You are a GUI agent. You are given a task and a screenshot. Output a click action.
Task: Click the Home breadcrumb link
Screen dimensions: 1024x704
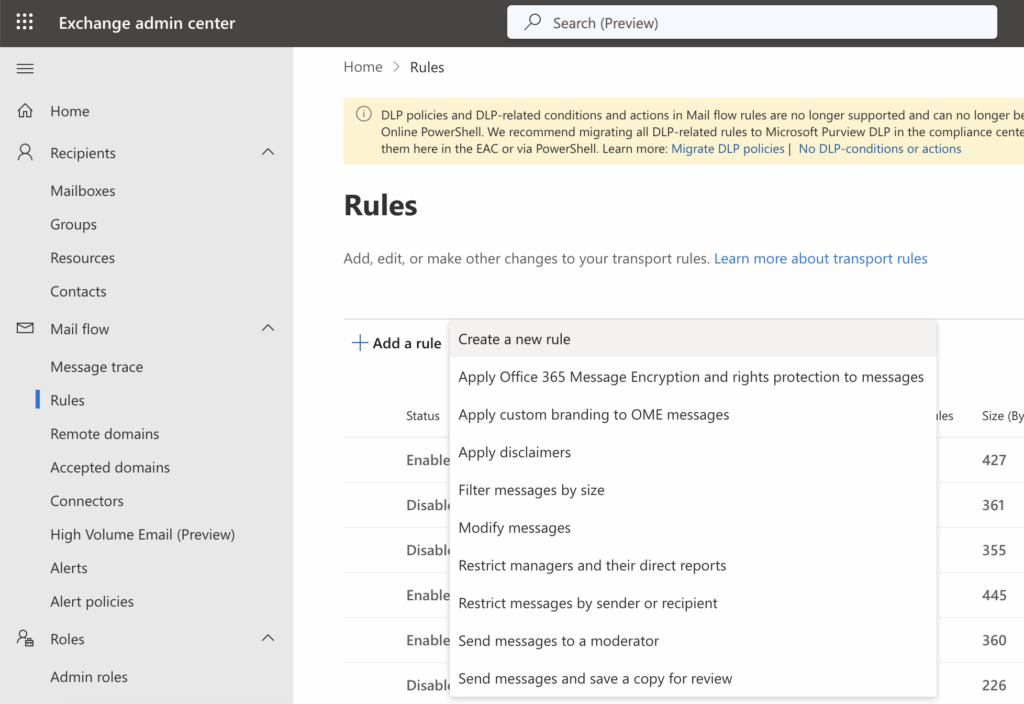tap(362, 66)
